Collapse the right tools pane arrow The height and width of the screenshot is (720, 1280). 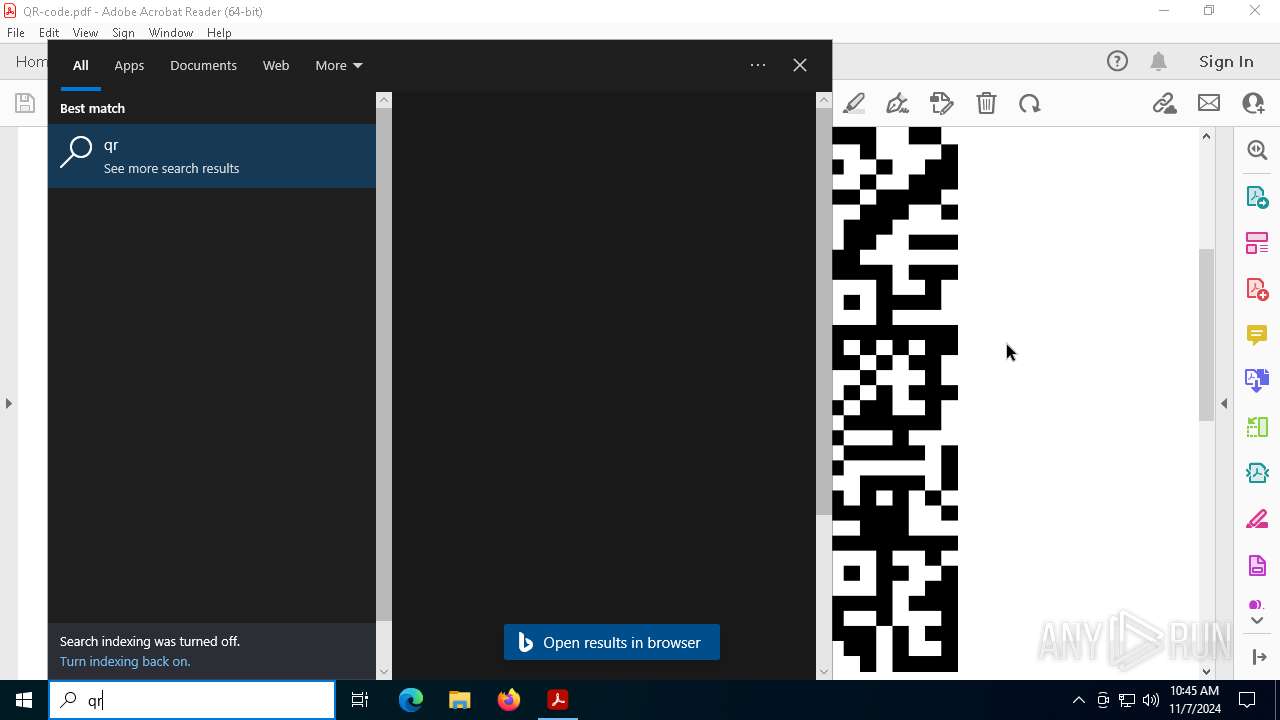1224,404
